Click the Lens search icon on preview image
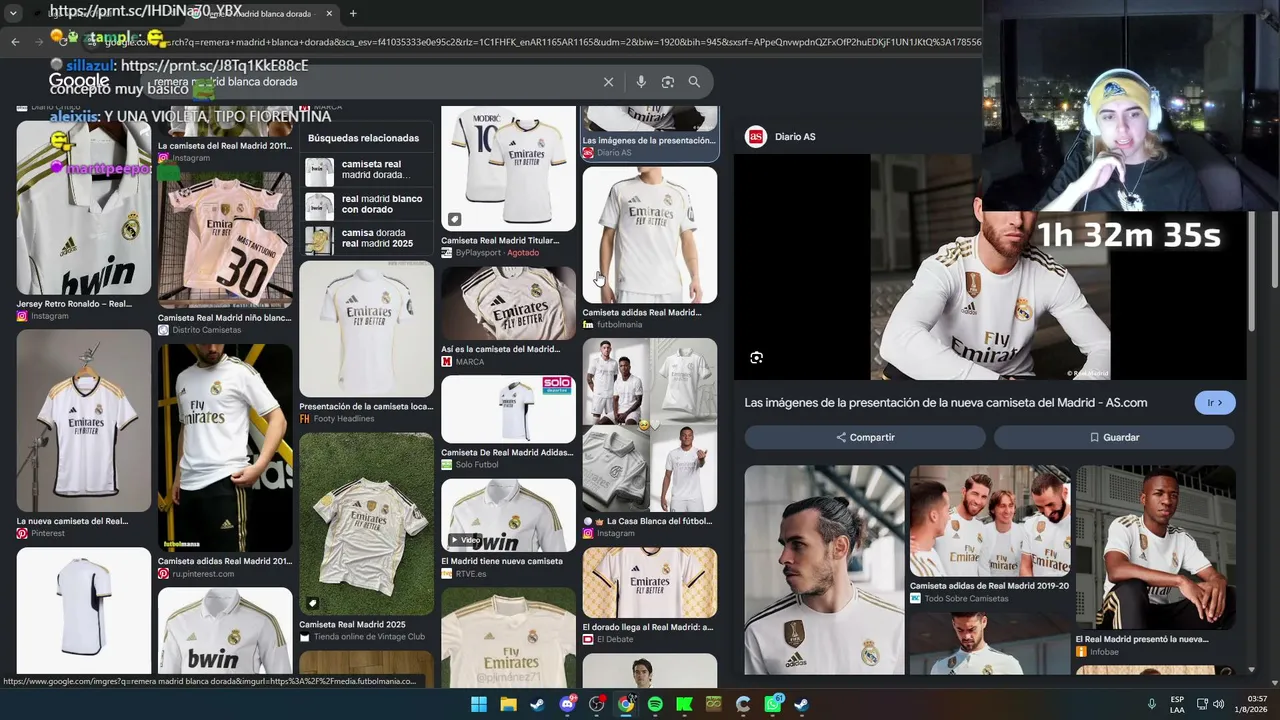1280x720 pixels. (757, 357)
